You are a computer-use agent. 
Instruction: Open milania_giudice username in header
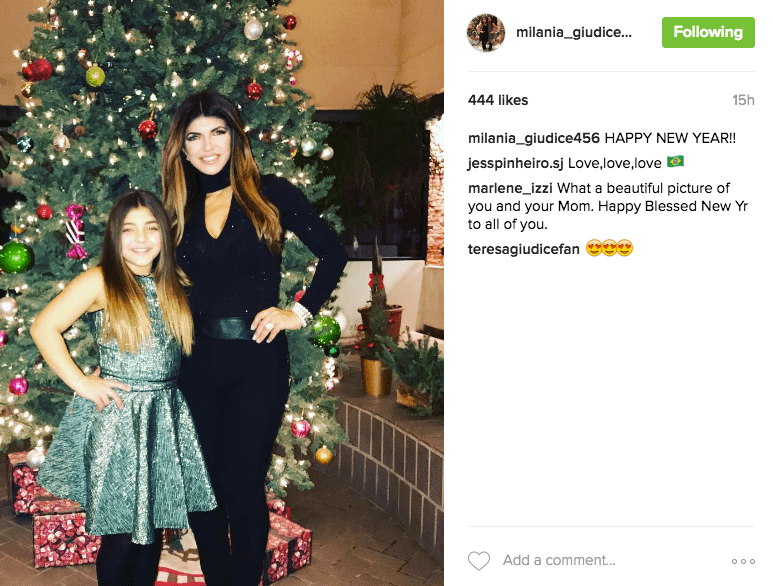(573, 33)
